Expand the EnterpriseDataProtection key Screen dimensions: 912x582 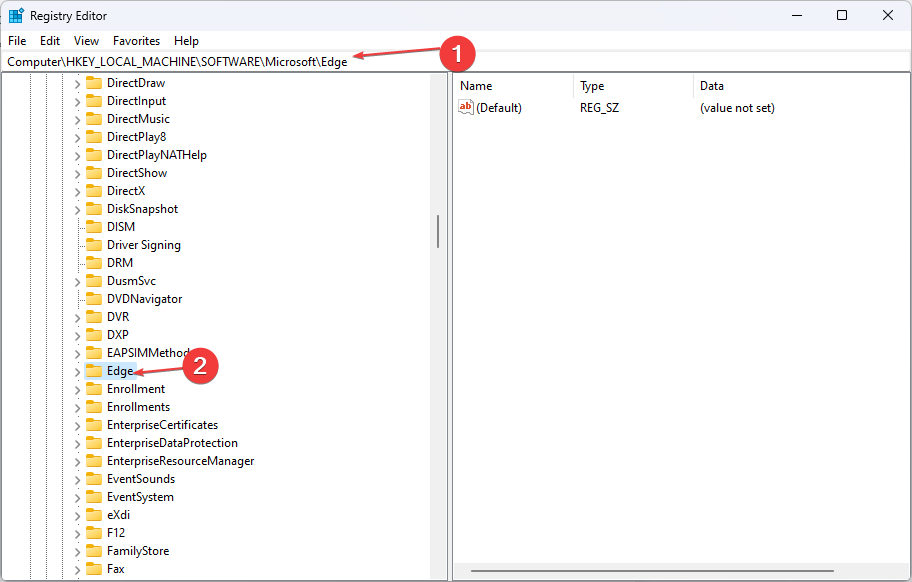[x=77, y=444]
